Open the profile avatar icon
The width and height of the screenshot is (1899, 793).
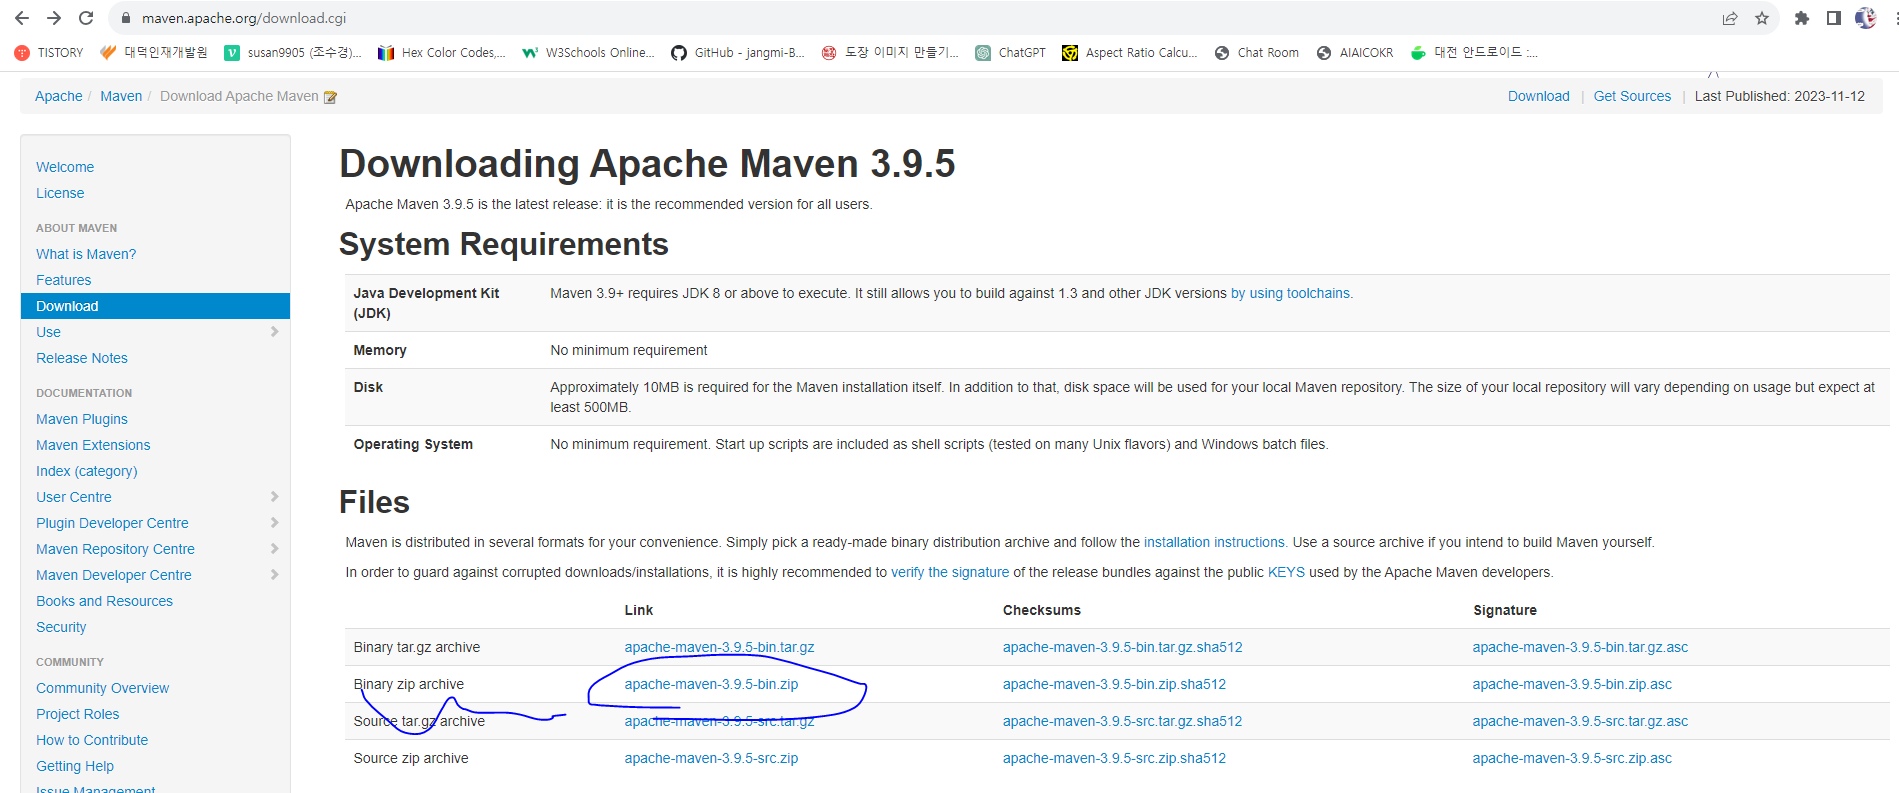pos(1865,18)
